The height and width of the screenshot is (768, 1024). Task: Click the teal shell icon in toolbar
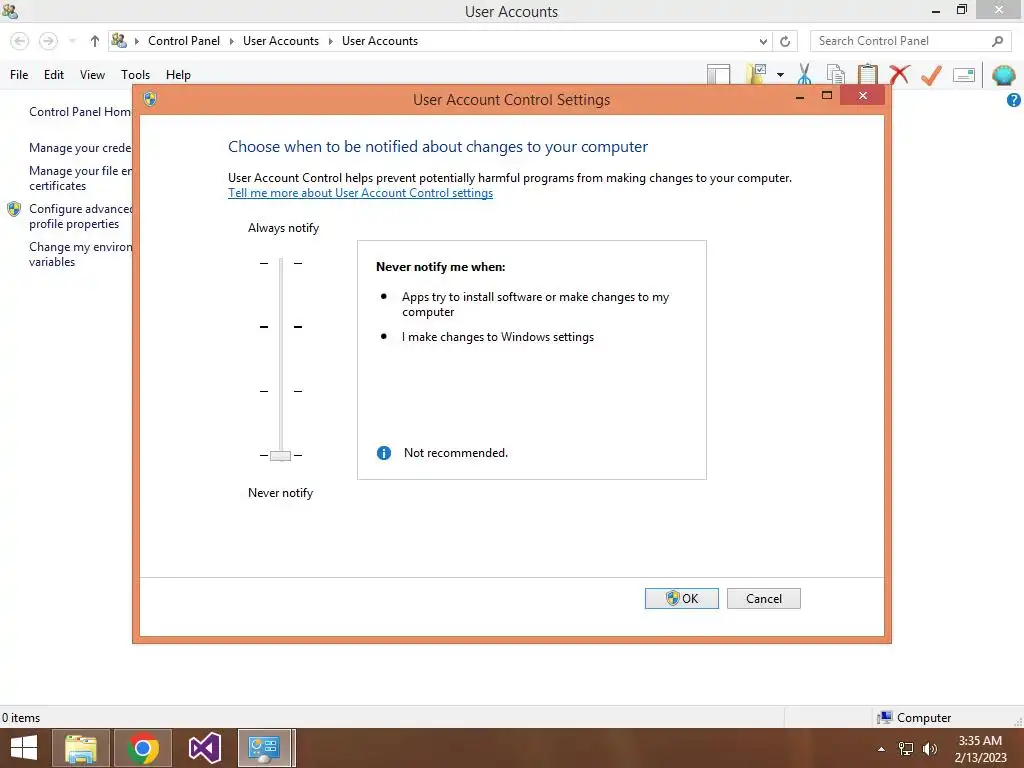(x=1004, y=75)
